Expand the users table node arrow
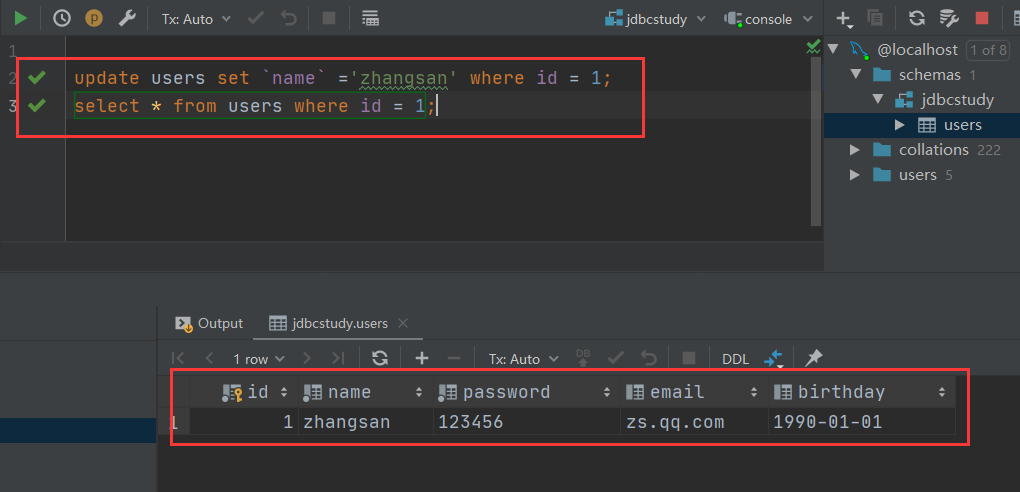1020x492 pixels. point(900,124)
